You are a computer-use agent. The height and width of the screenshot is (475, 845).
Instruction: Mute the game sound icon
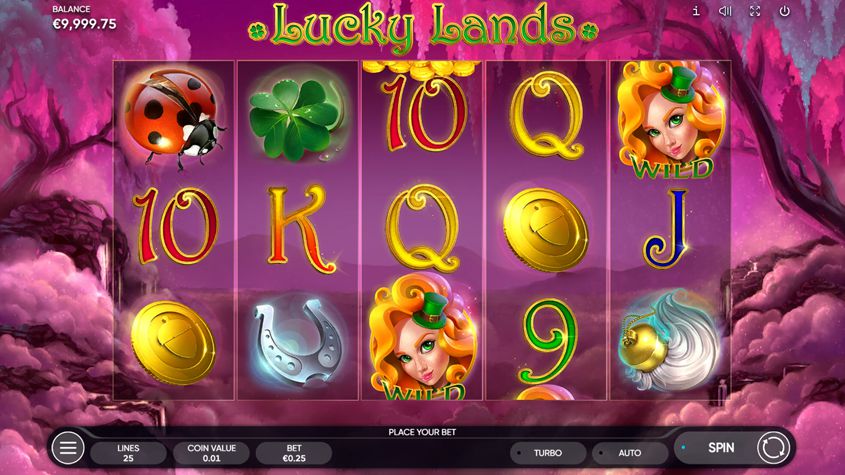(x=725, y=11)
